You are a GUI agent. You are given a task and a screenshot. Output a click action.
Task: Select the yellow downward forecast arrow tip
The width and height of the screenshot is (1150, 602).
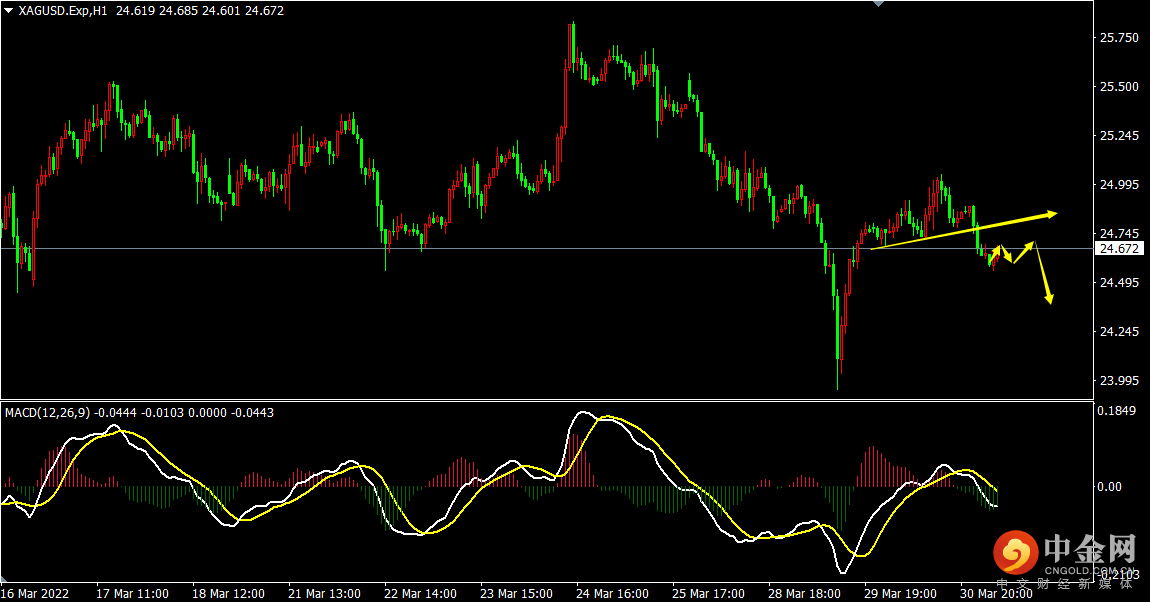(1049, 298)
